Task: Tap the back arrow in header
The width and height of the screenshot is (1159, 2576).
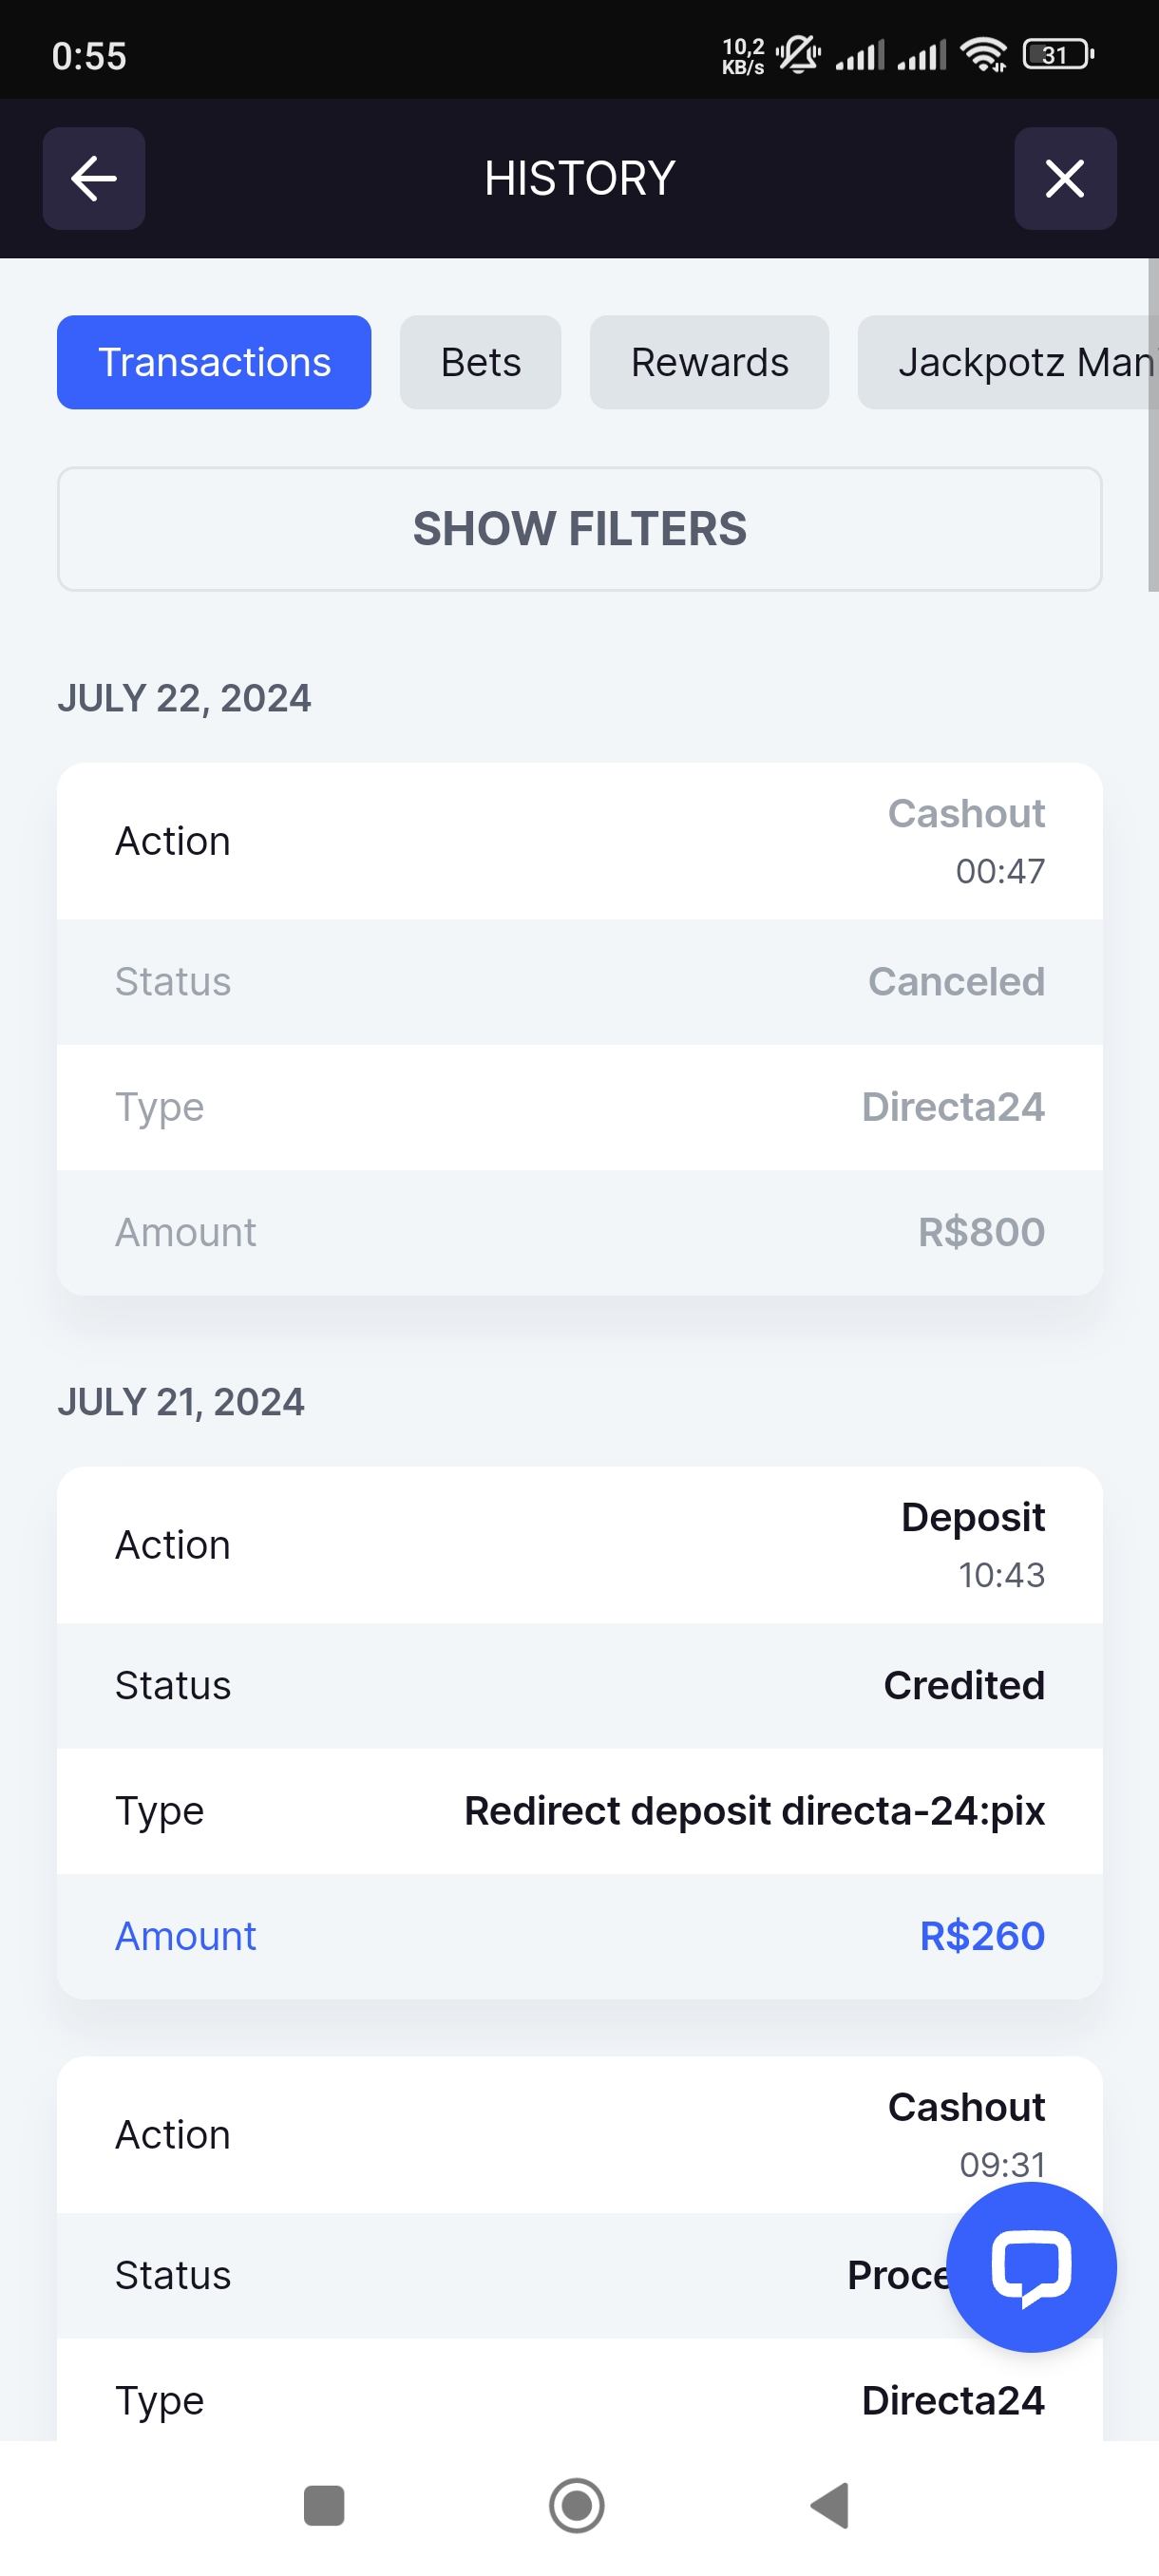Action: pos(94,179)
